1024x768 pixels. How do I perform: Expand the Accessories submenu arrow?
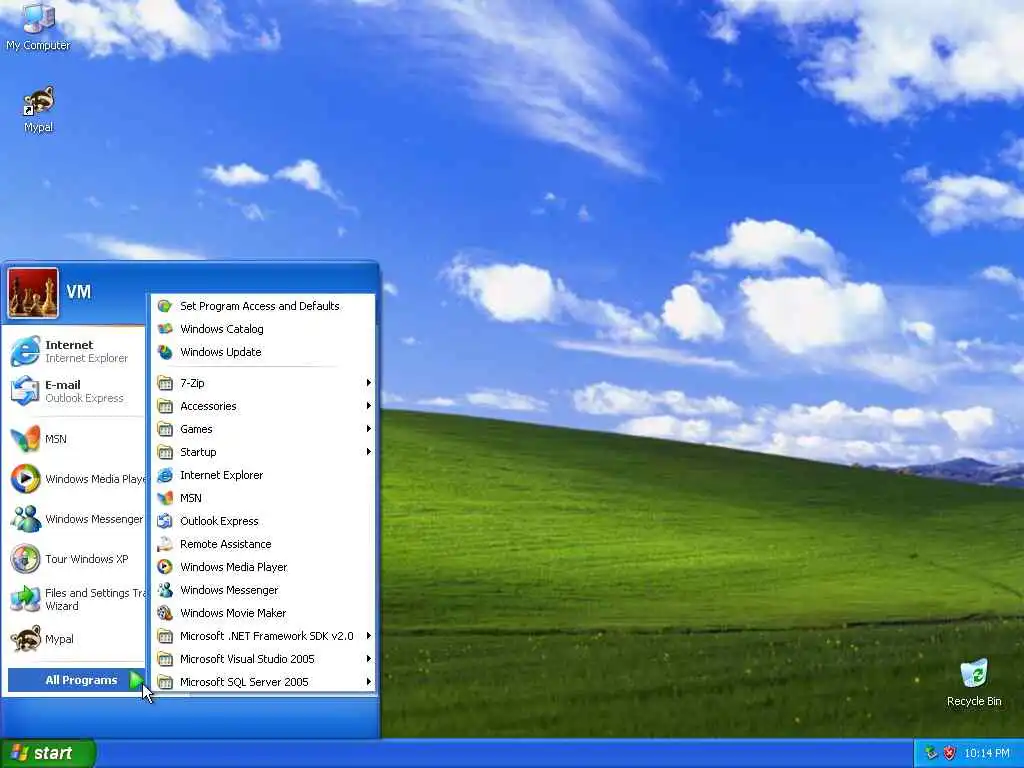pos(368,406)
